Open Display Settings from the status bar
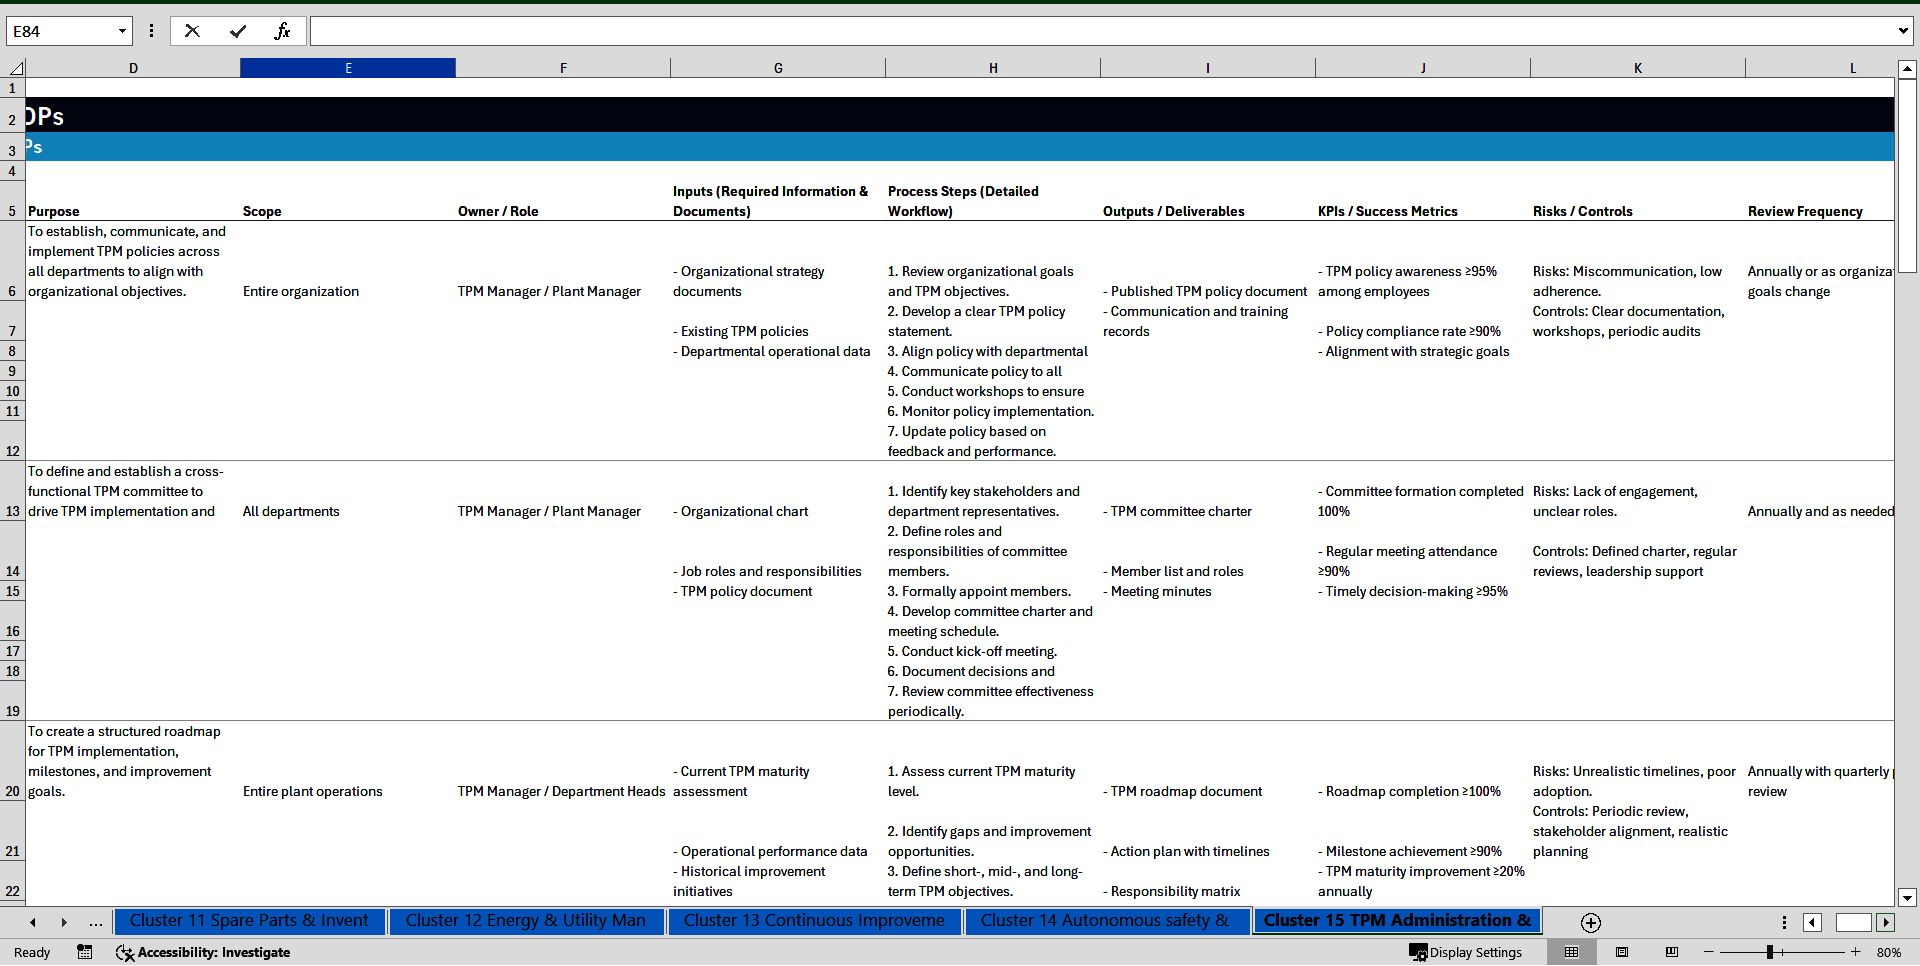The width and height of the screenshot is (1920, 966). tap(1465, 952)
